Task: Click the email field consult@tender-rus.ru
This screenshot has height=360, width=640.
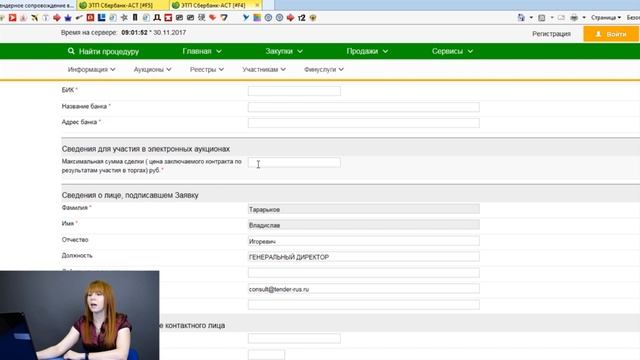Action: (363, 289)
